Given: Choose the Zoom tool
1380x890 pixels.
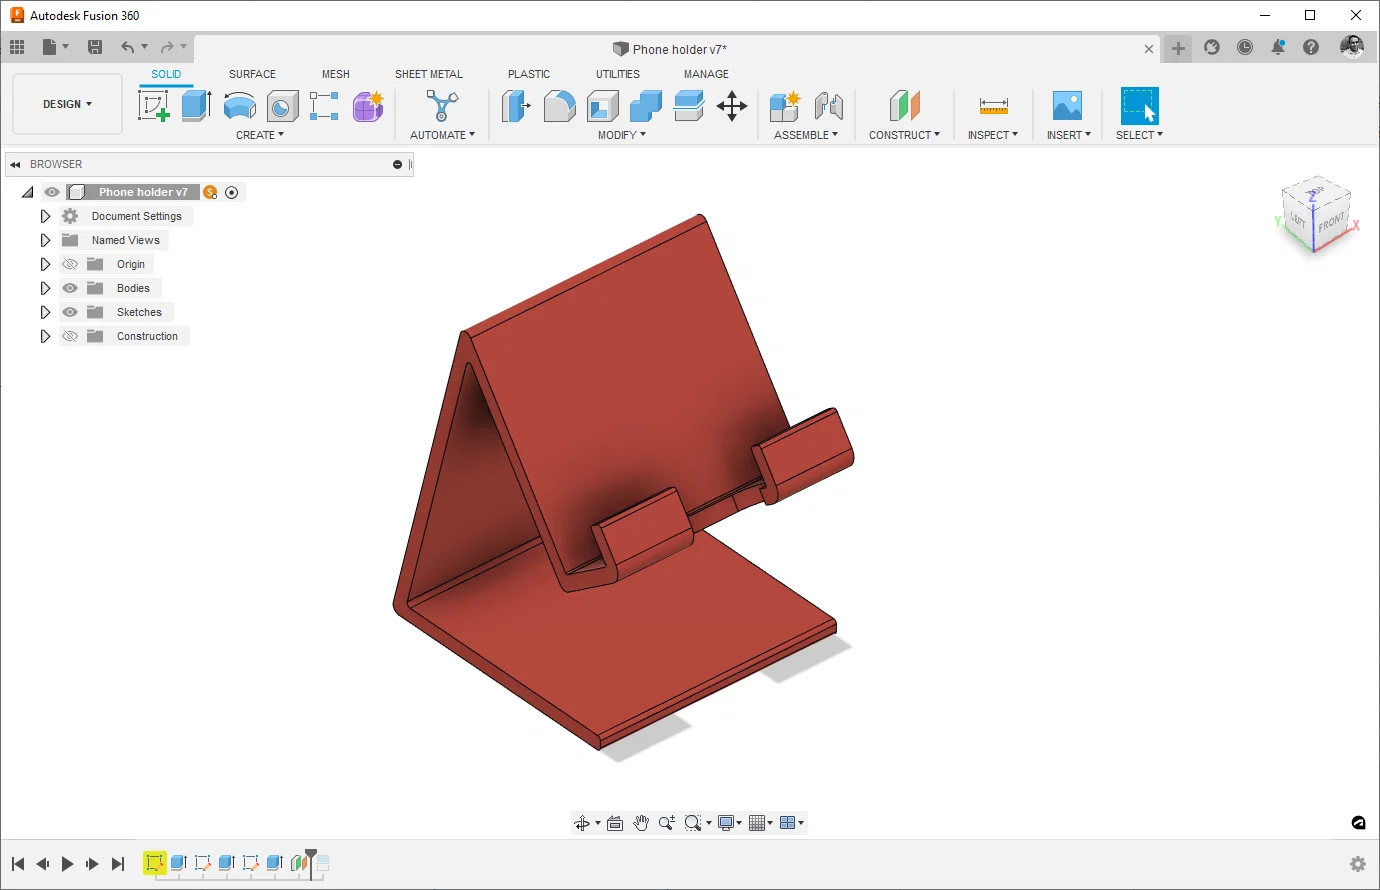Looking at the screenshot, I should click(x=667, y=823).
